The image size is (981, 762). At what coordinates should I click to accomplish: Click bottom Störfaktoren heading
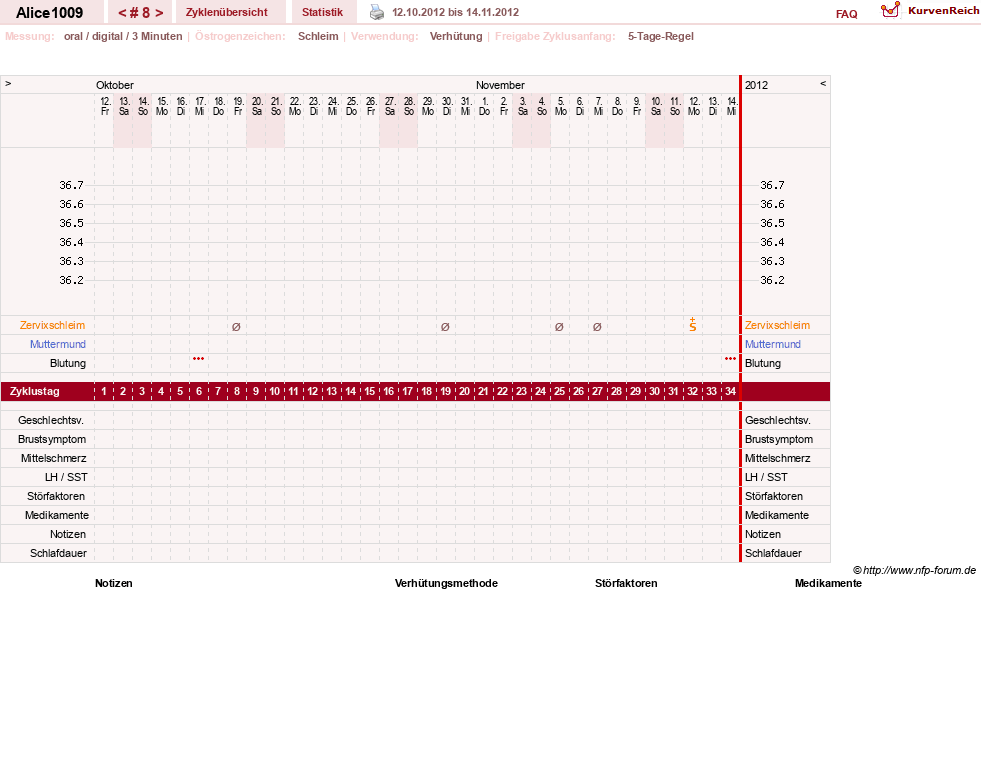coord(626,583)
